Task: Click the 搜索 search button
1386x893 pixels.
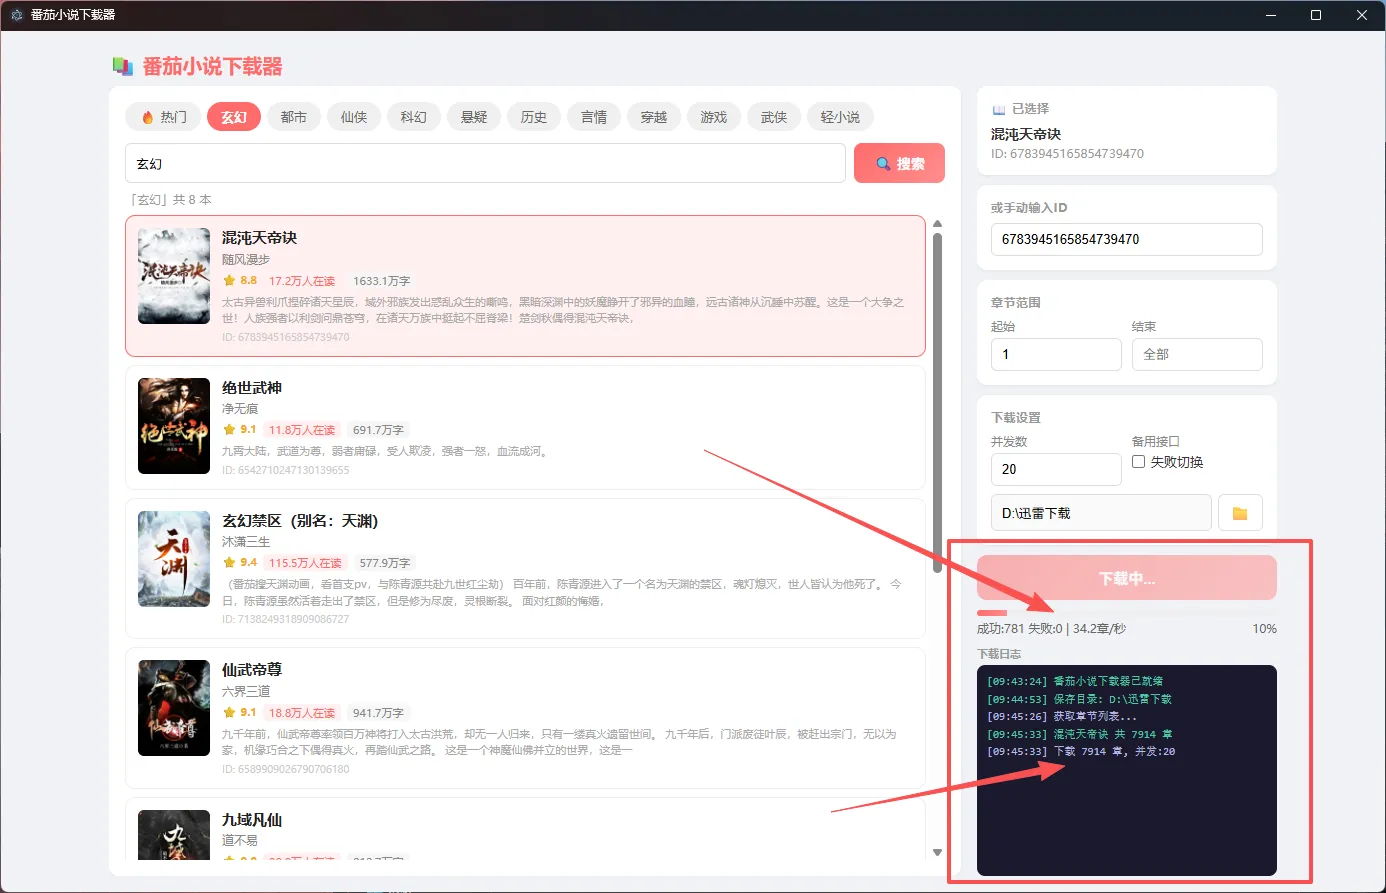Action: (899, 164)
